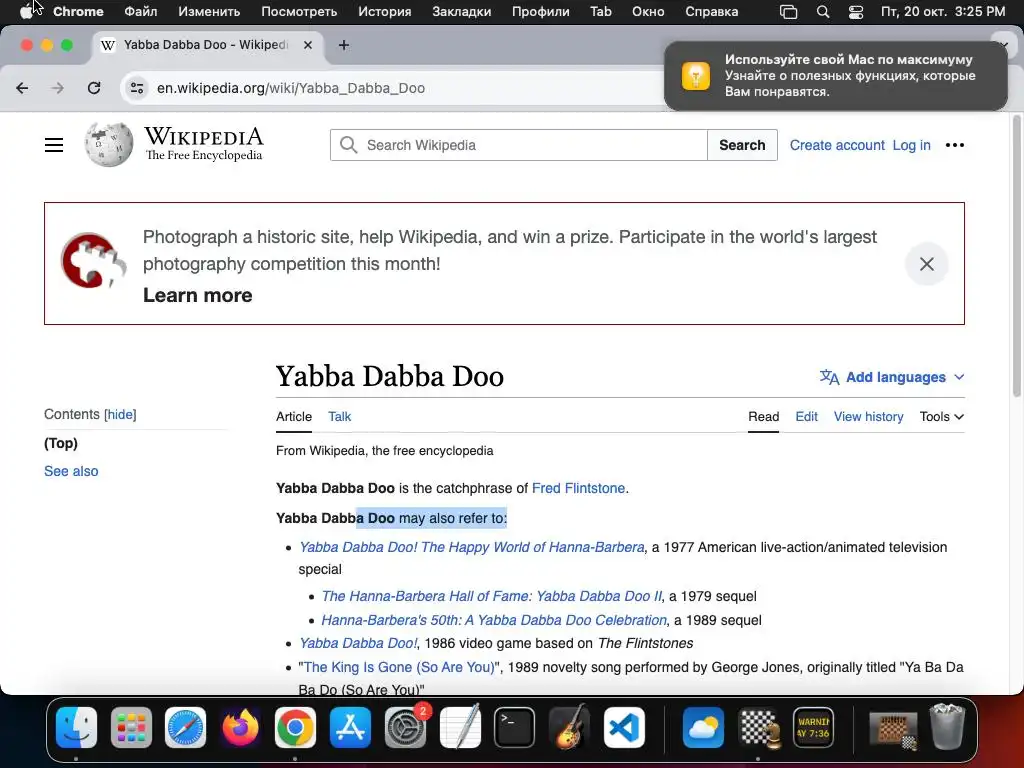The width and height of the screenshot is (1024, 768).
Task: Open Yabba Dabba Doo! video game link
Action: [358, 643]
